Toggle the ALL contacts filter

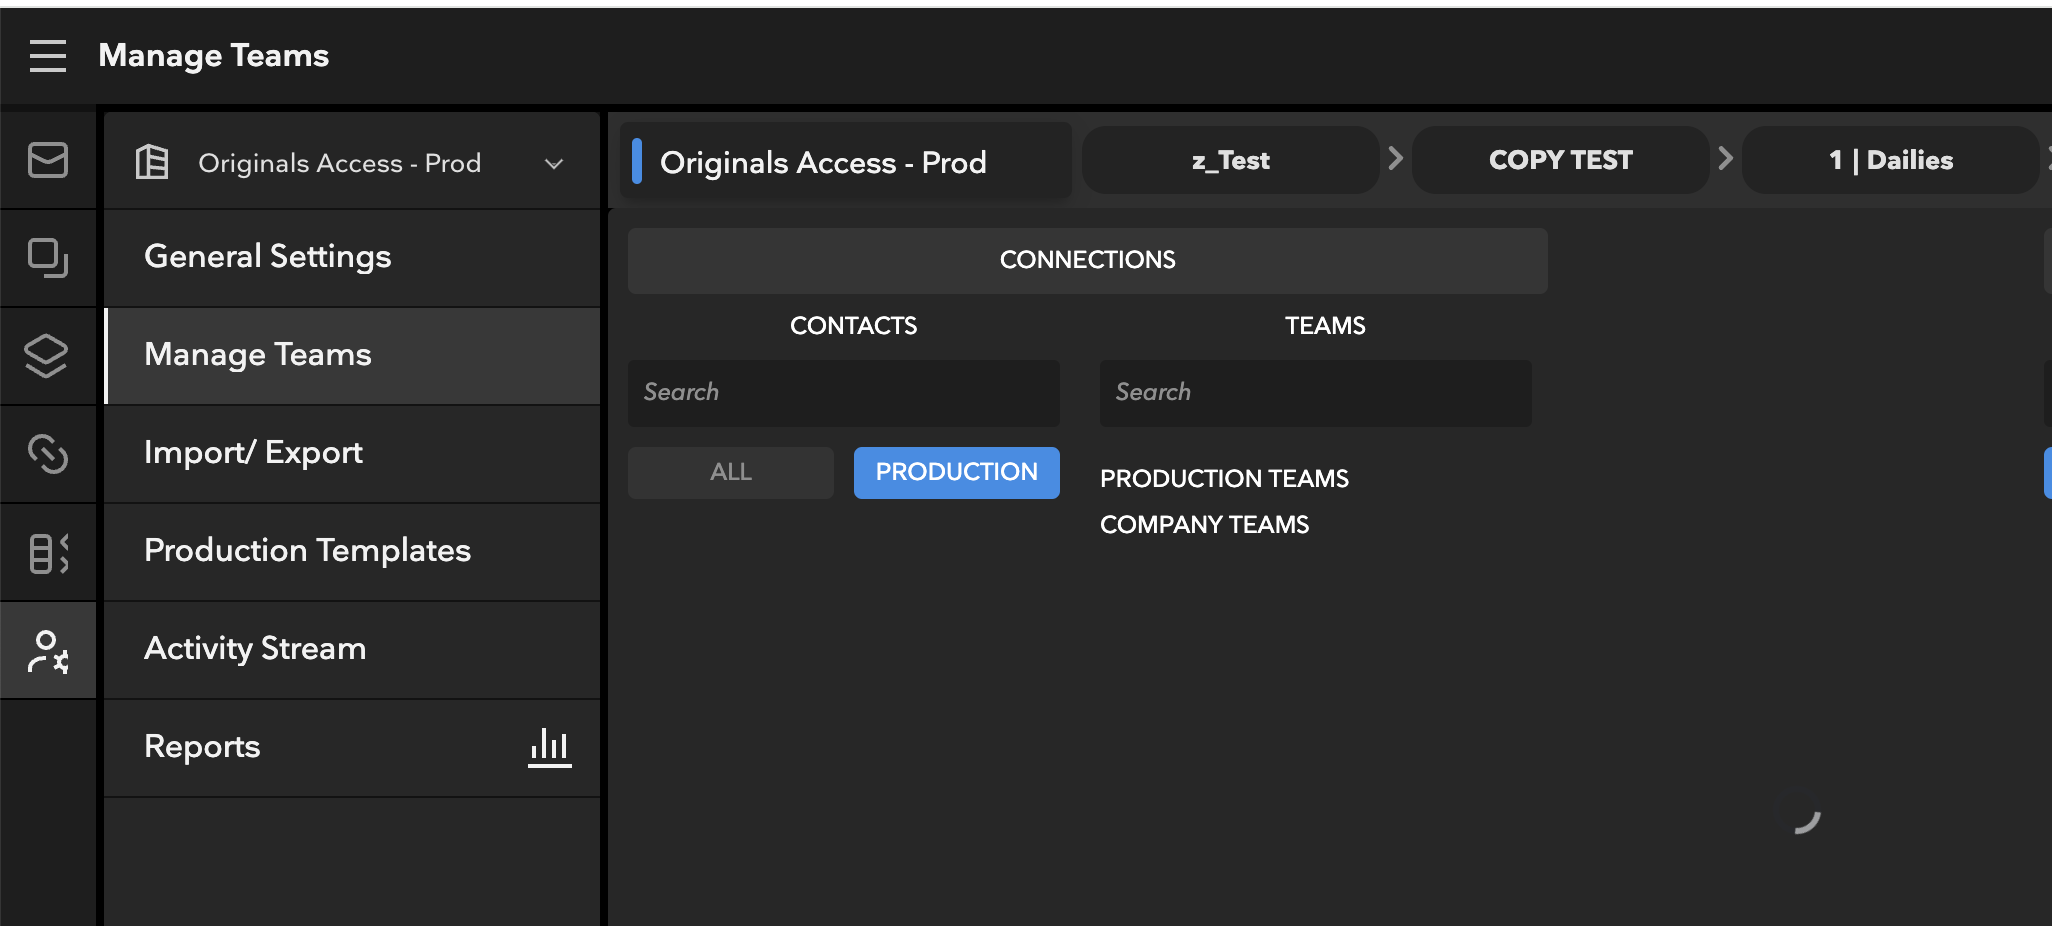pos(731,473)
